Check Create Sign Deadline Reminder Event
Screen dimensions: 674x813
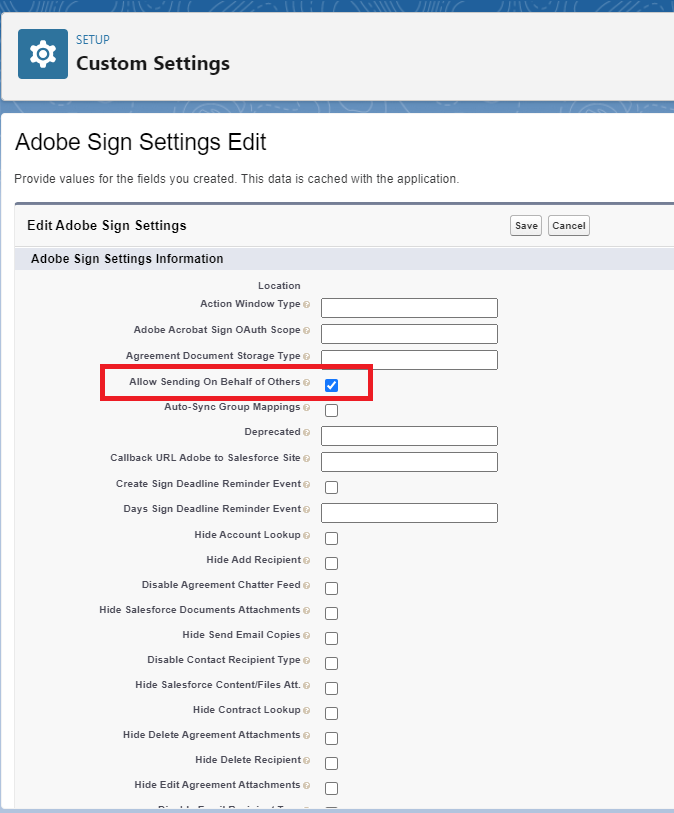(331, 487)
